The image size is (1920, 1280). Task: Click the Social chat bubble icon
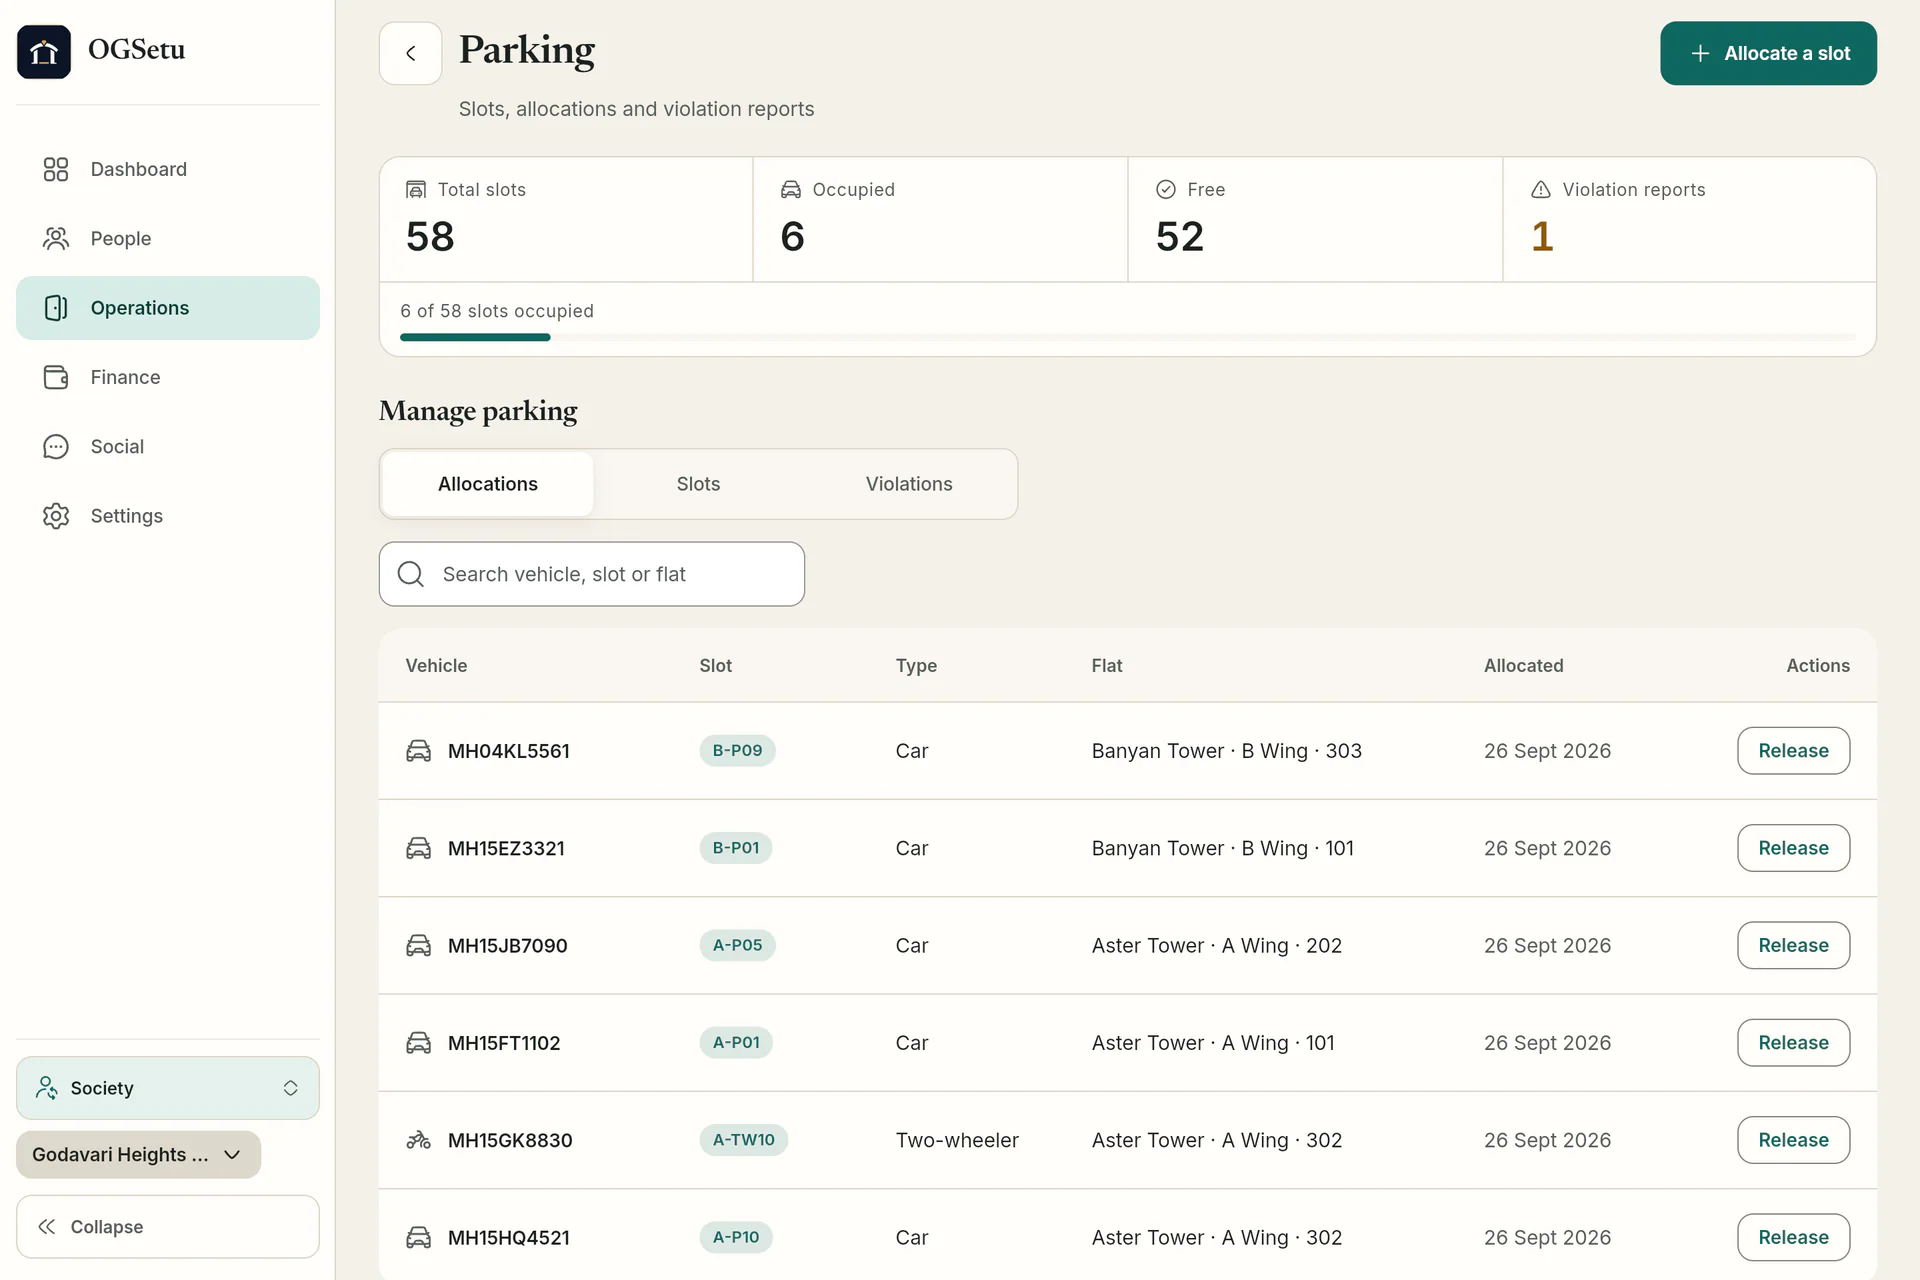(56, 447)
